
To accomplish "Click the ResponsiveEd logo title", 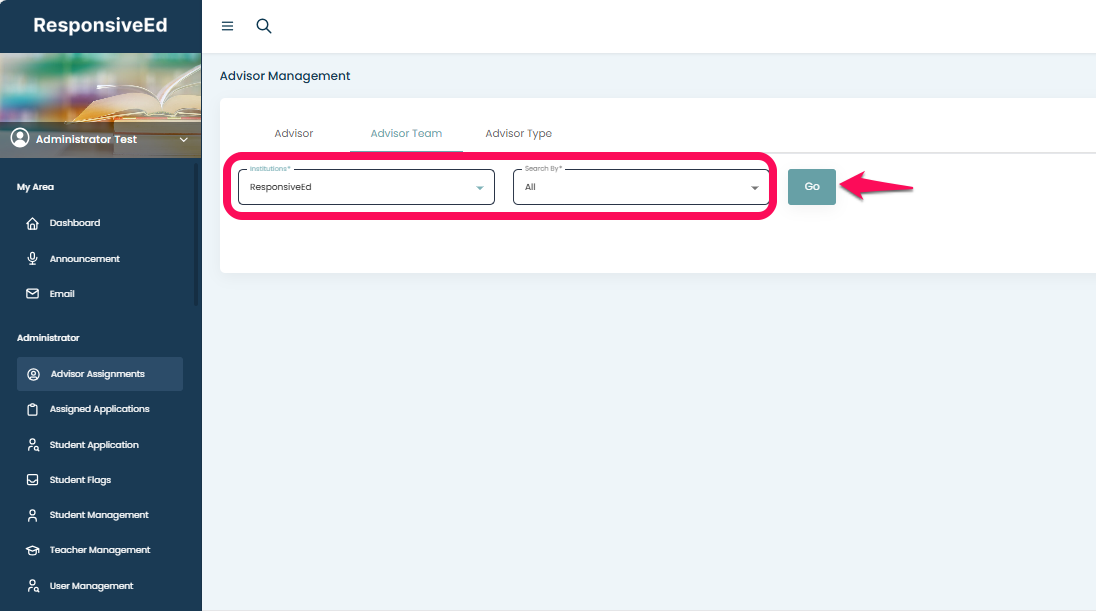I will click(x=100, y=26).
